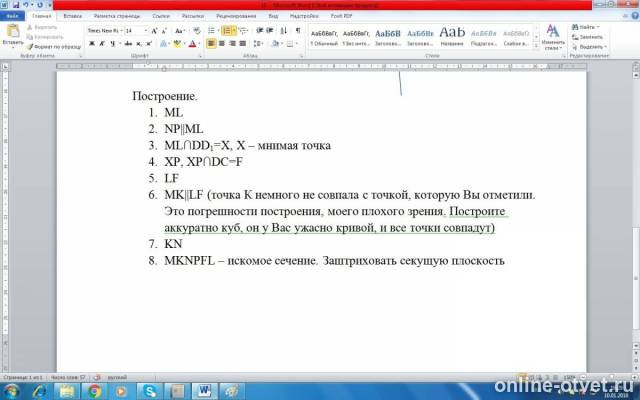Open Windows Explorer folder from taskbar
Image resolution: width=640 pixels, height=400 pixels.
67,391
